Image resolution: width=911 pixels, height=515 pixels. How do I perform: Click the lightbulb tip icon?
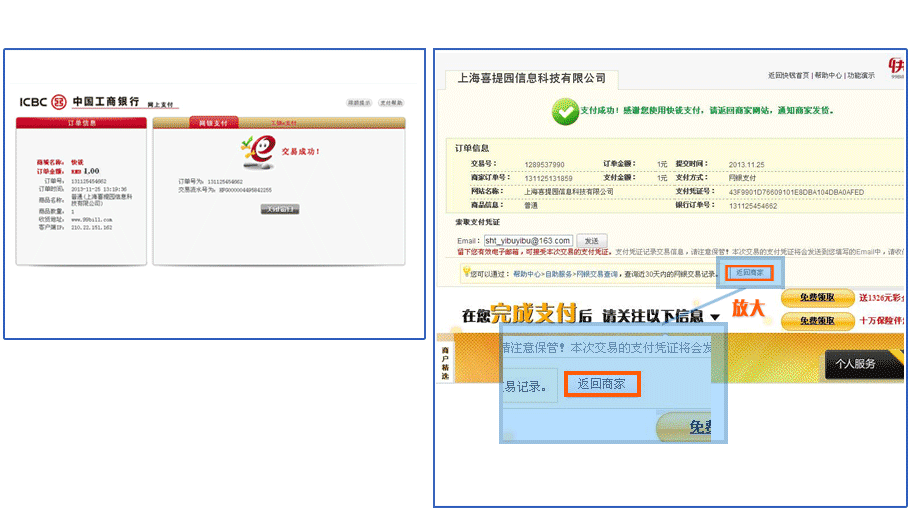464,272
